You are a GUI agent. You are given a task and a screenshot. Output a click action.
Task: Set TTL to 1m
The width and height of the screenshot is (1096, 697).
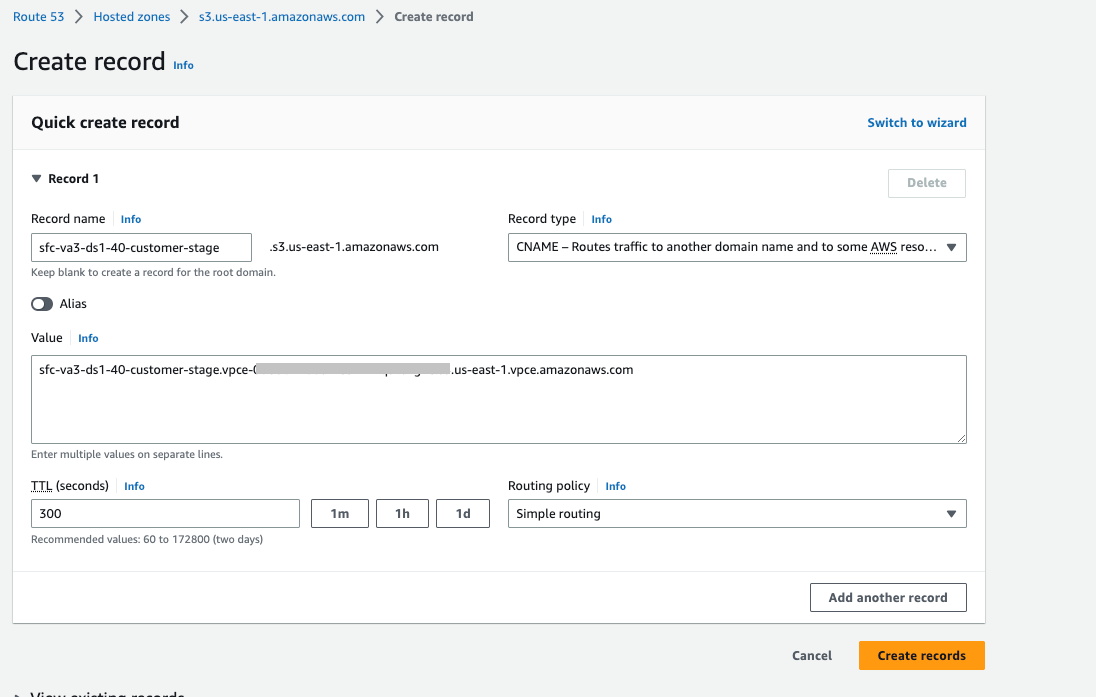point(340,514)
